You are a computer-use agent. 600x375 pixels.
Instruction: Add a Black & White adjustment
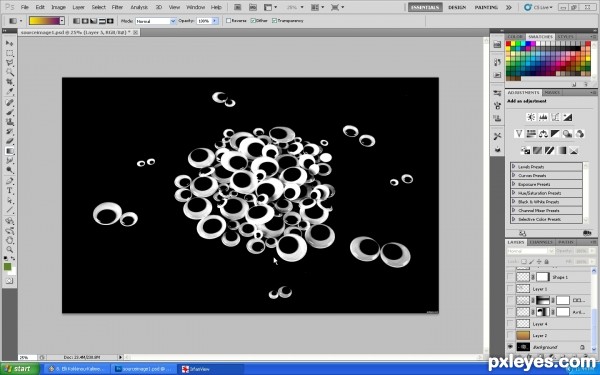[x=555, y=134]
